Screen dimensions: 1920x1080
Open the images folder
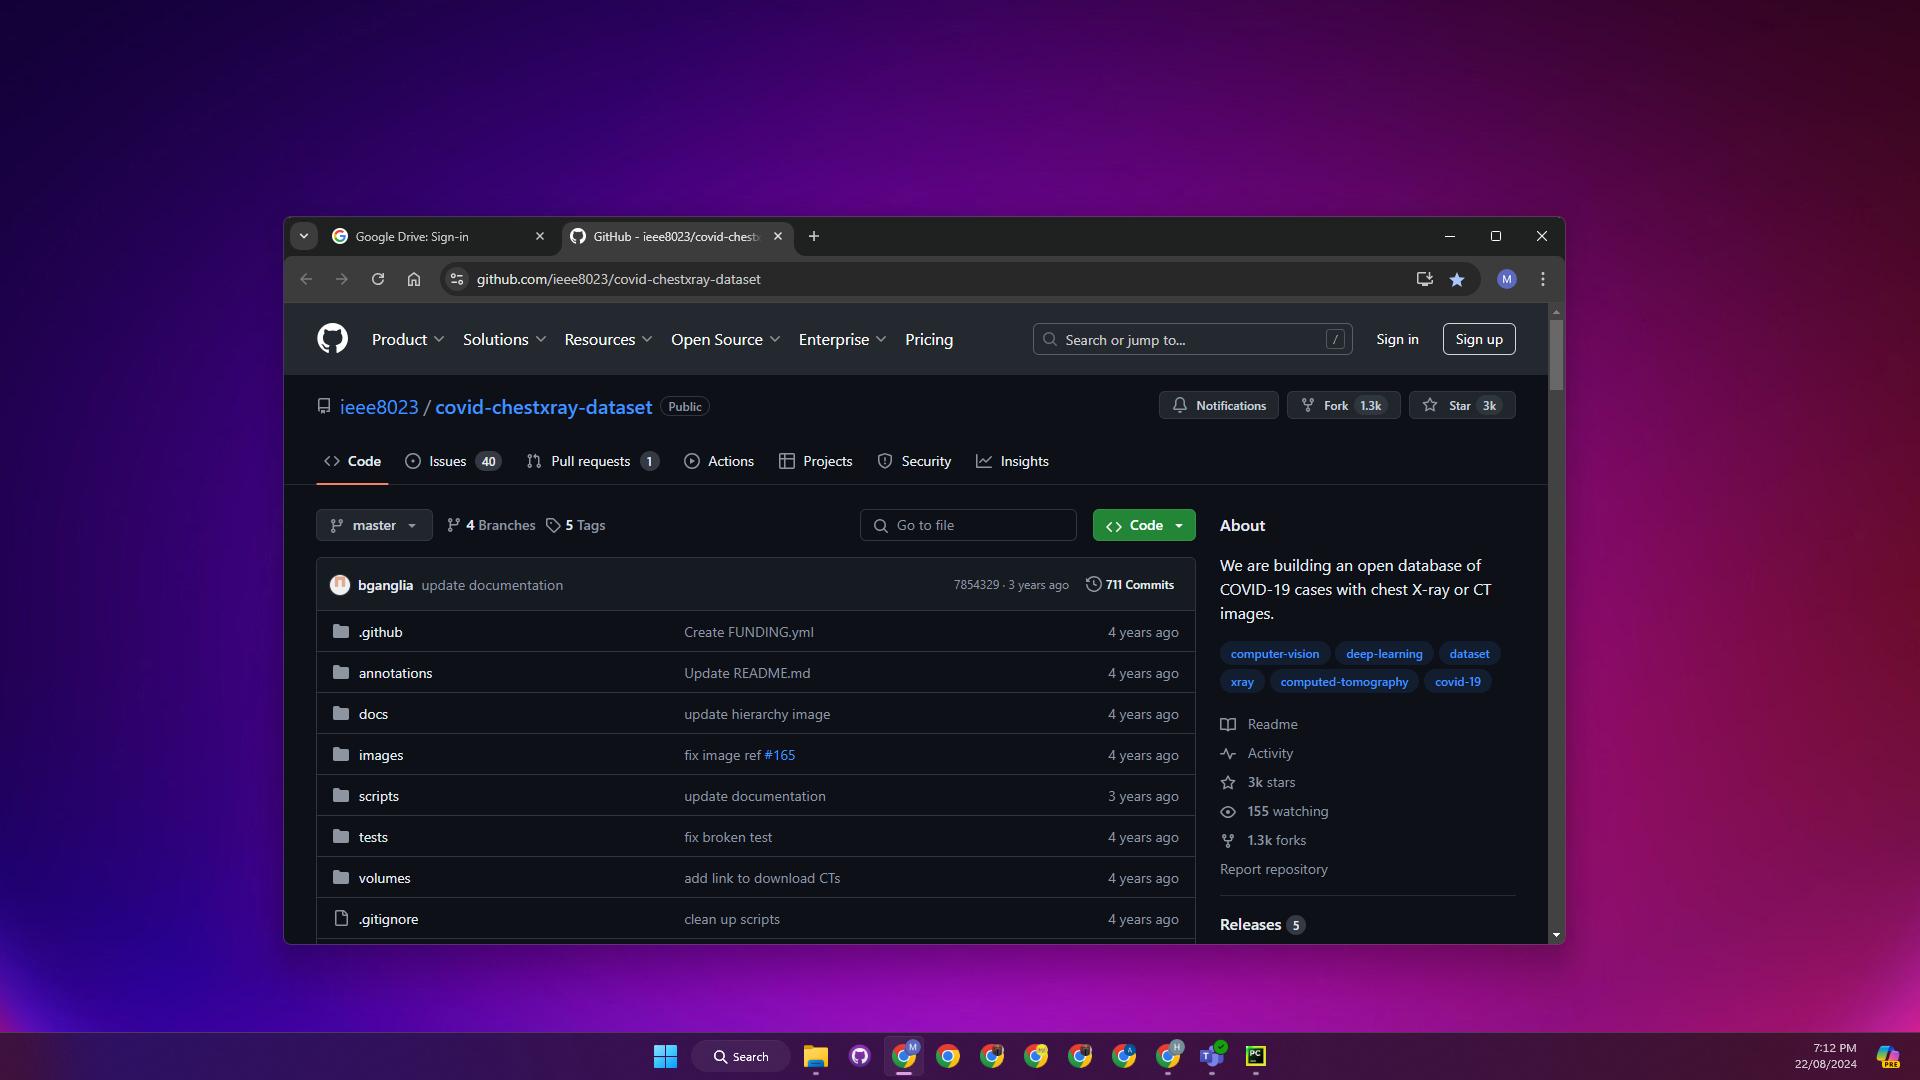pyautogui.click(x=381, y=755)
